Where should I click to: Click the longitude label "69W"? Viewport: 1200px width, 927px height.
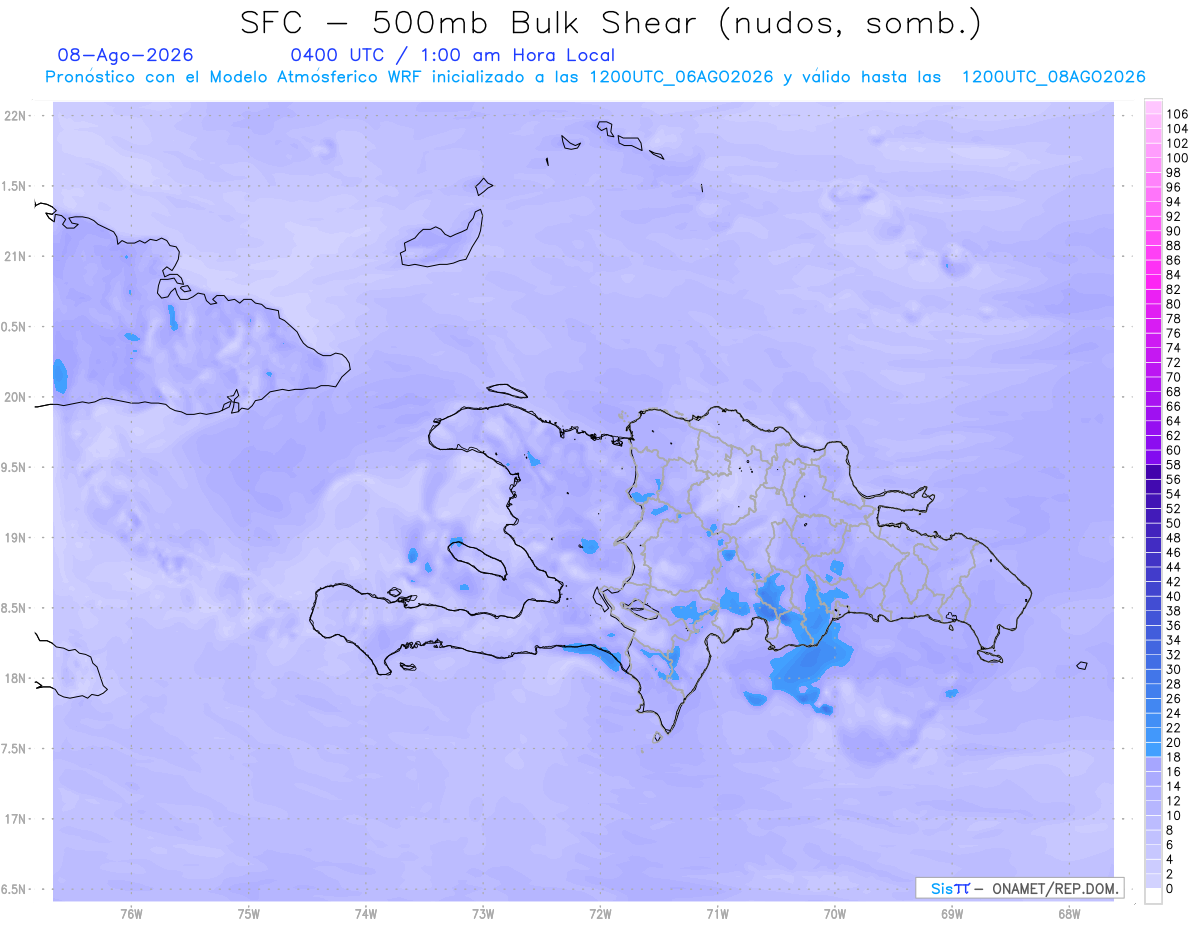click(x=952, y=914)
